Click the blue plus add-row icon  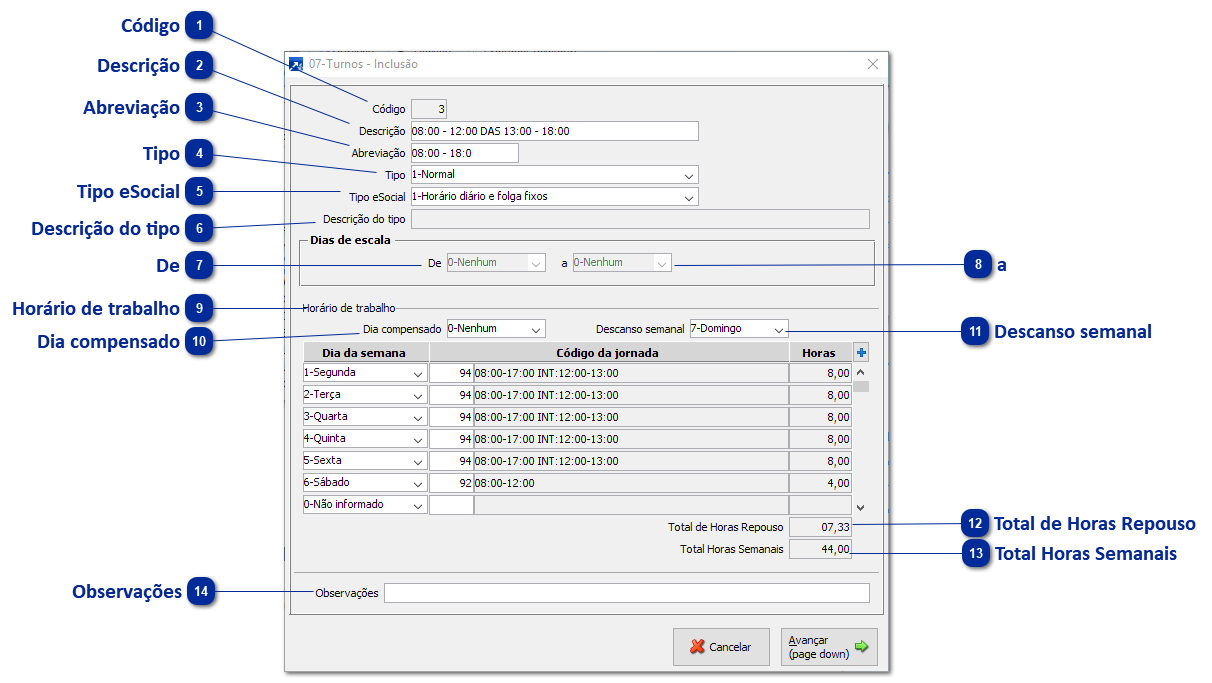click(861, 352)
